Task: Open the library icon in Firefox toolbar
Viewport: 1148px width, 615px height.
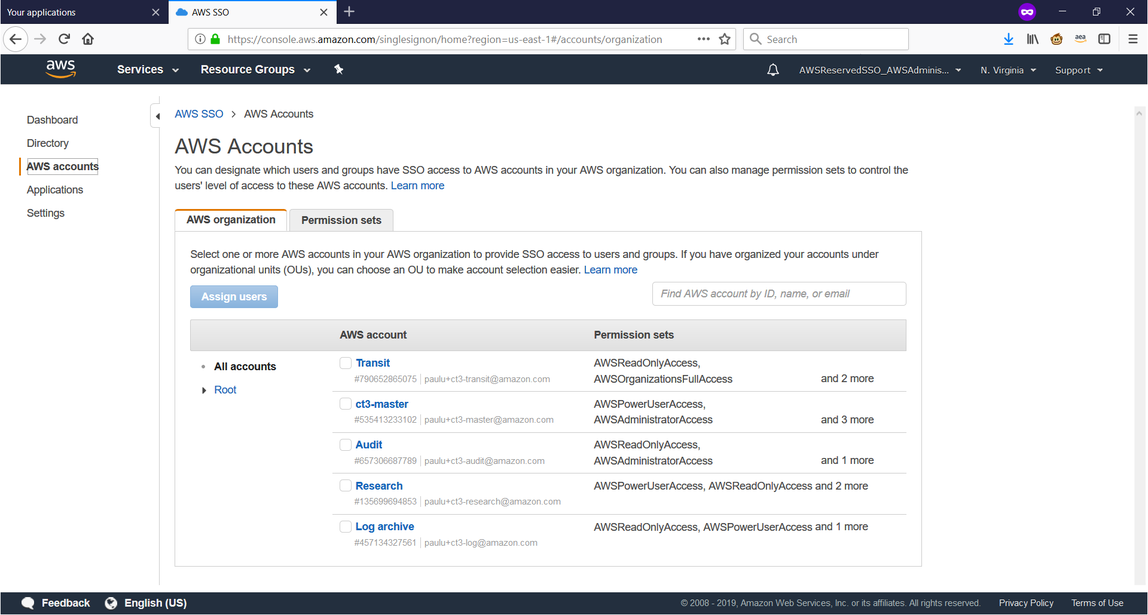Action: point(1032,40)
